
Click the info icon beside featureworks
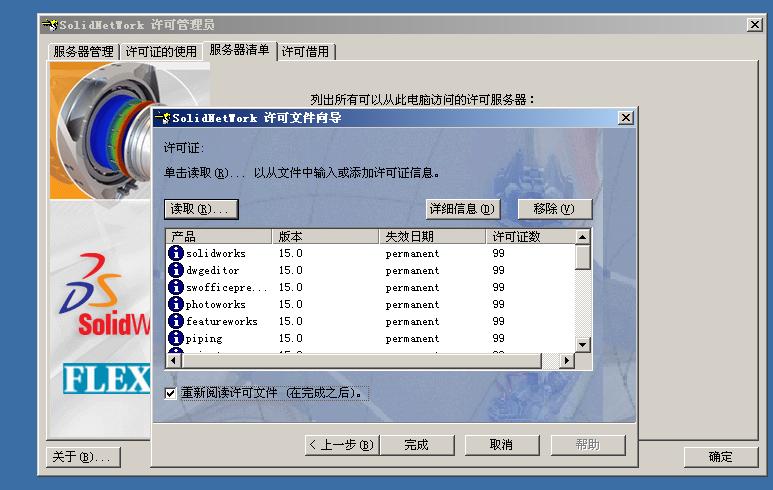pos(176,321)
